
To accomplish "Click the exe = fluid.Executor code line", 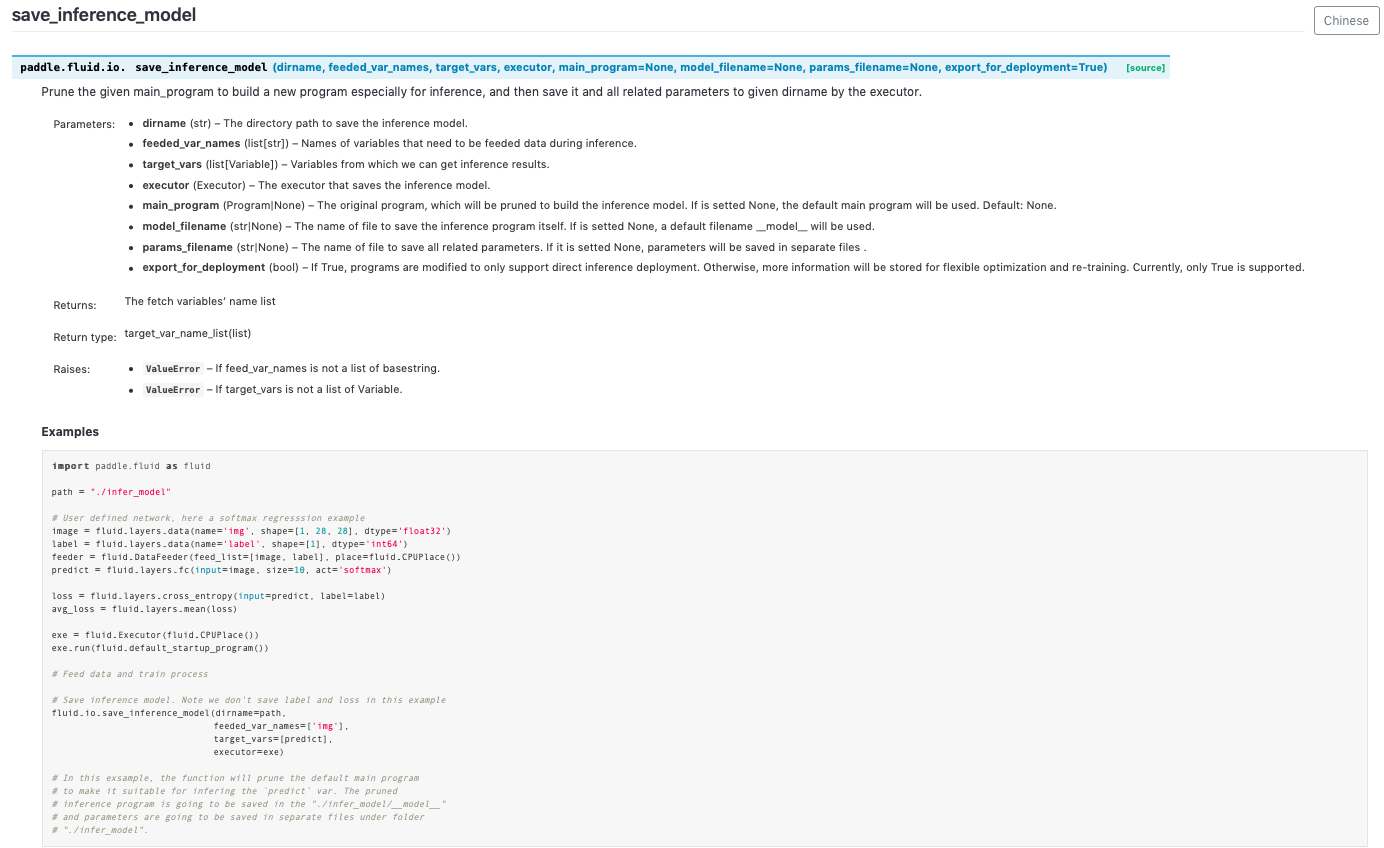I will (x=155, y=635).
